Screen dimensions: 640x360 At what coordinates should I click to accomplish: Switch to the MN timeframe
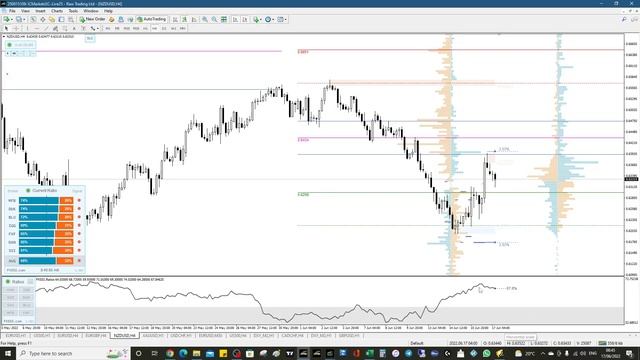coord(183,29)
